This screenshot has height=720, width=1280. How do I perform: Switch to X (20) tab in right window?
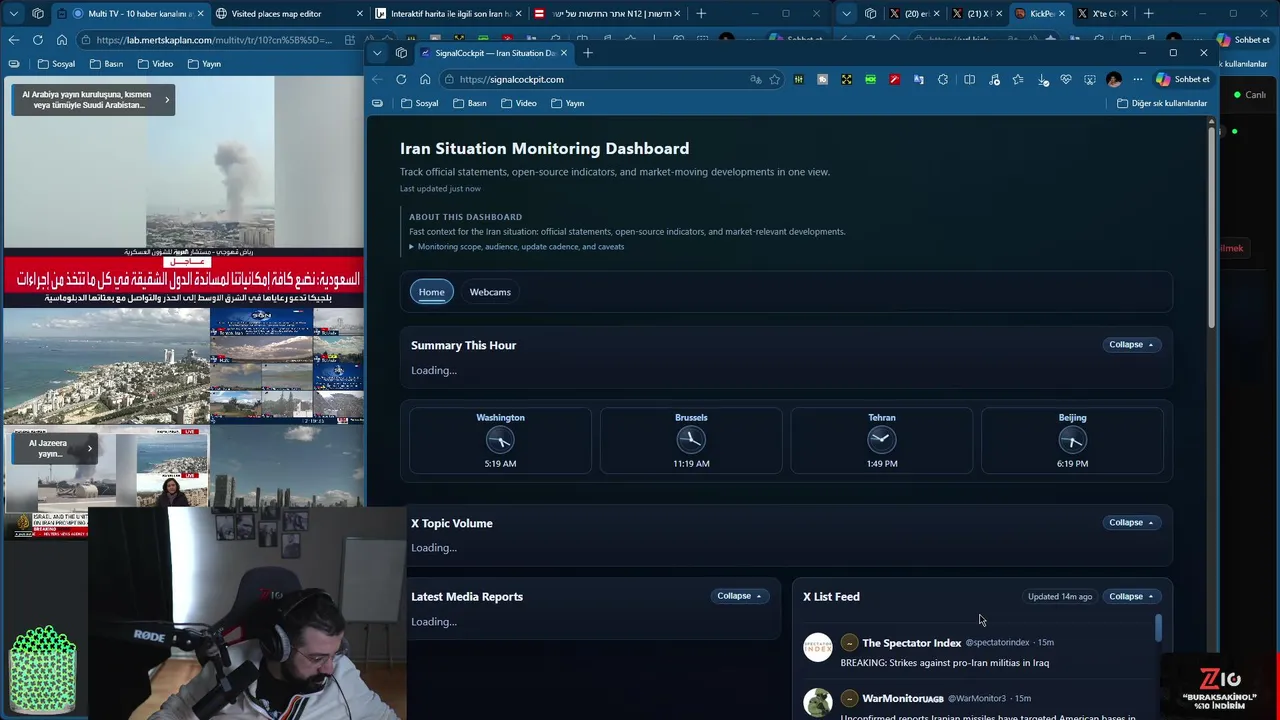[914, 13]
